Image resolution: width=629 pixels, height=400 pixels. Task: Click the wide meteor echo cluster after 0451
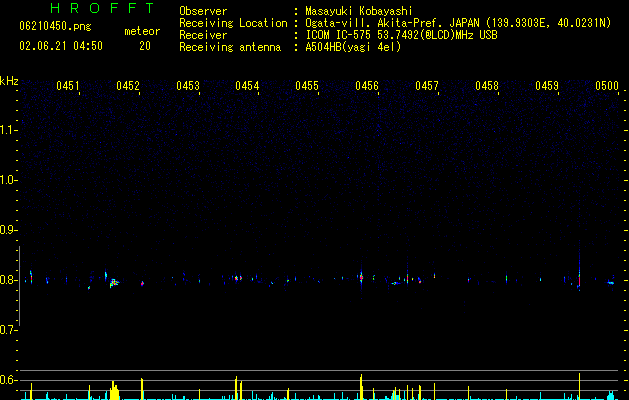(114, 283)
